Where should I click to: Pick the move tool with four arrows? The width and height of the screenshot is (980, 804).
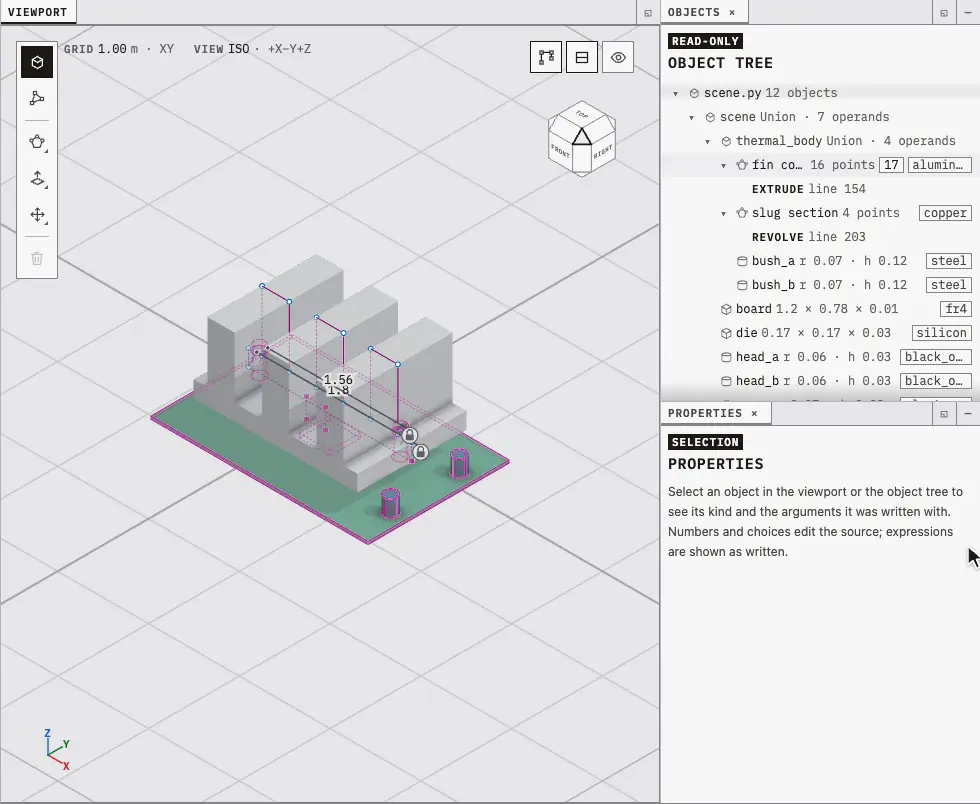pyautogui.click(x=37, y=215)
